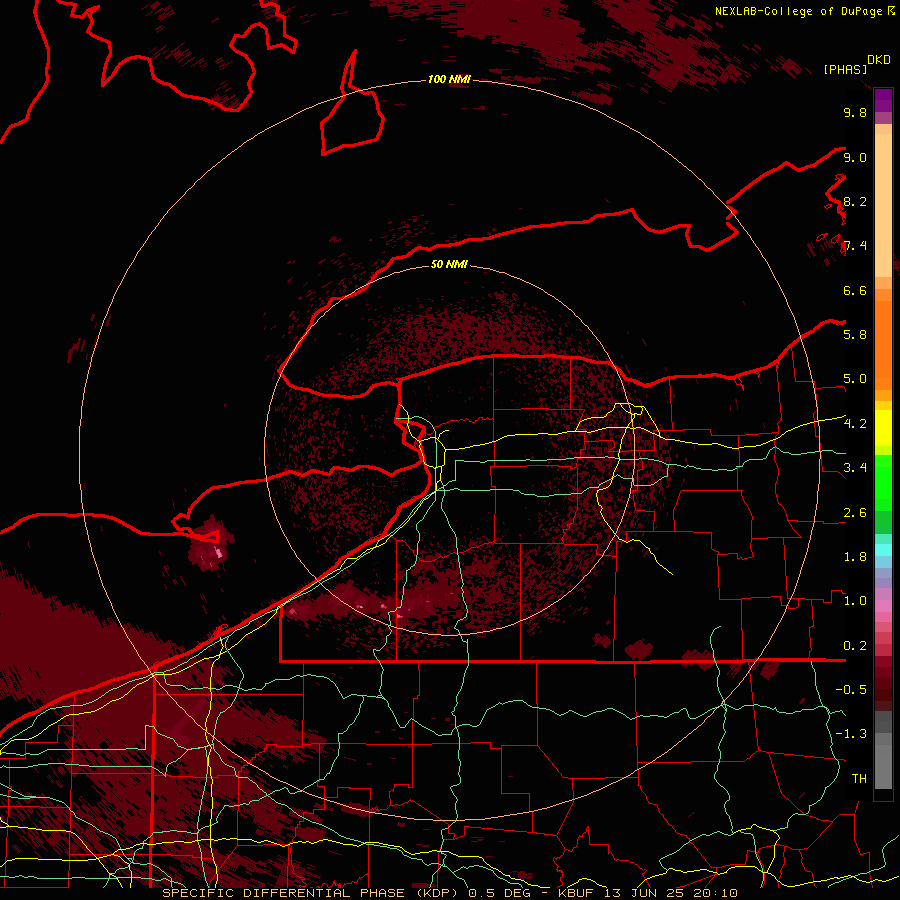This screenshot has width=900, height=900.
Task: Click the "20:10" time stamp
Action: (x=715, y=893)
